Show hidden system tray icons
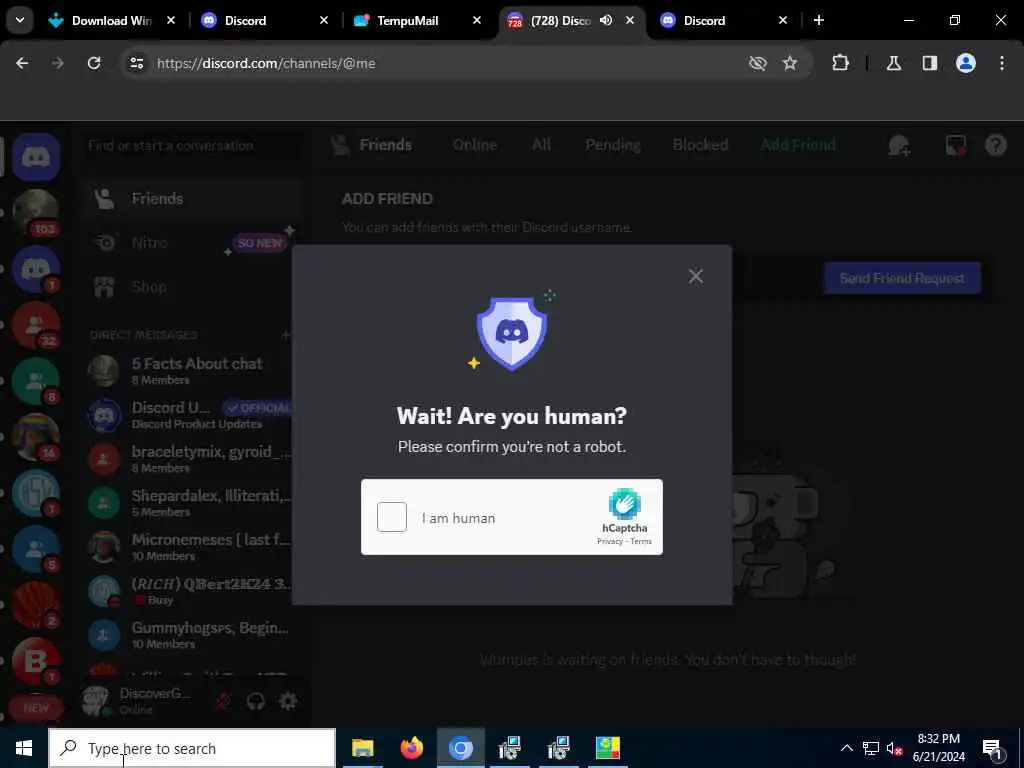1024x768 pixels. [x=846, y=748]
